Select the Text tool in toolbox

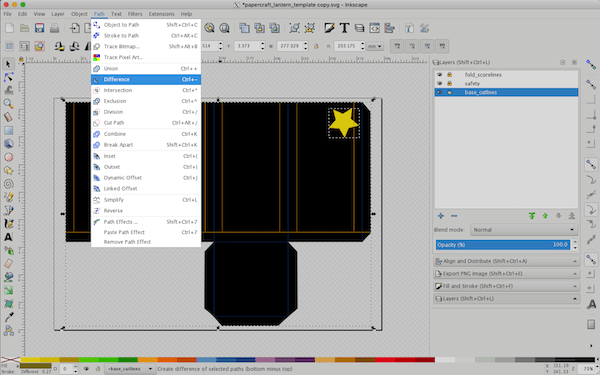pyautogui.click(x=8, y=237)
